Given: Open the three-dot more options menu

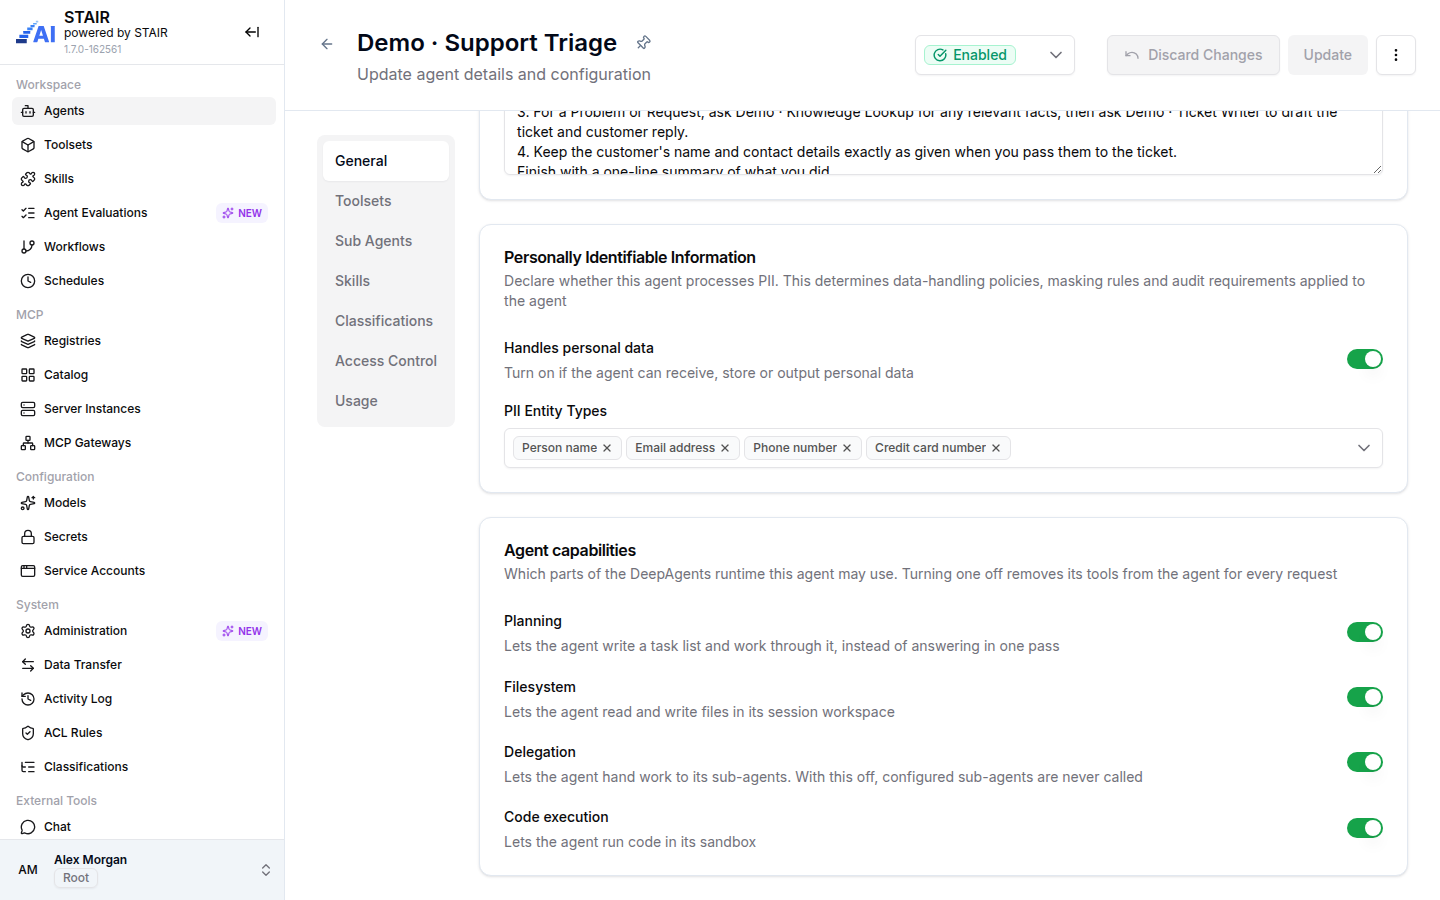Looking at the screenshot, I should point(1396,55).
